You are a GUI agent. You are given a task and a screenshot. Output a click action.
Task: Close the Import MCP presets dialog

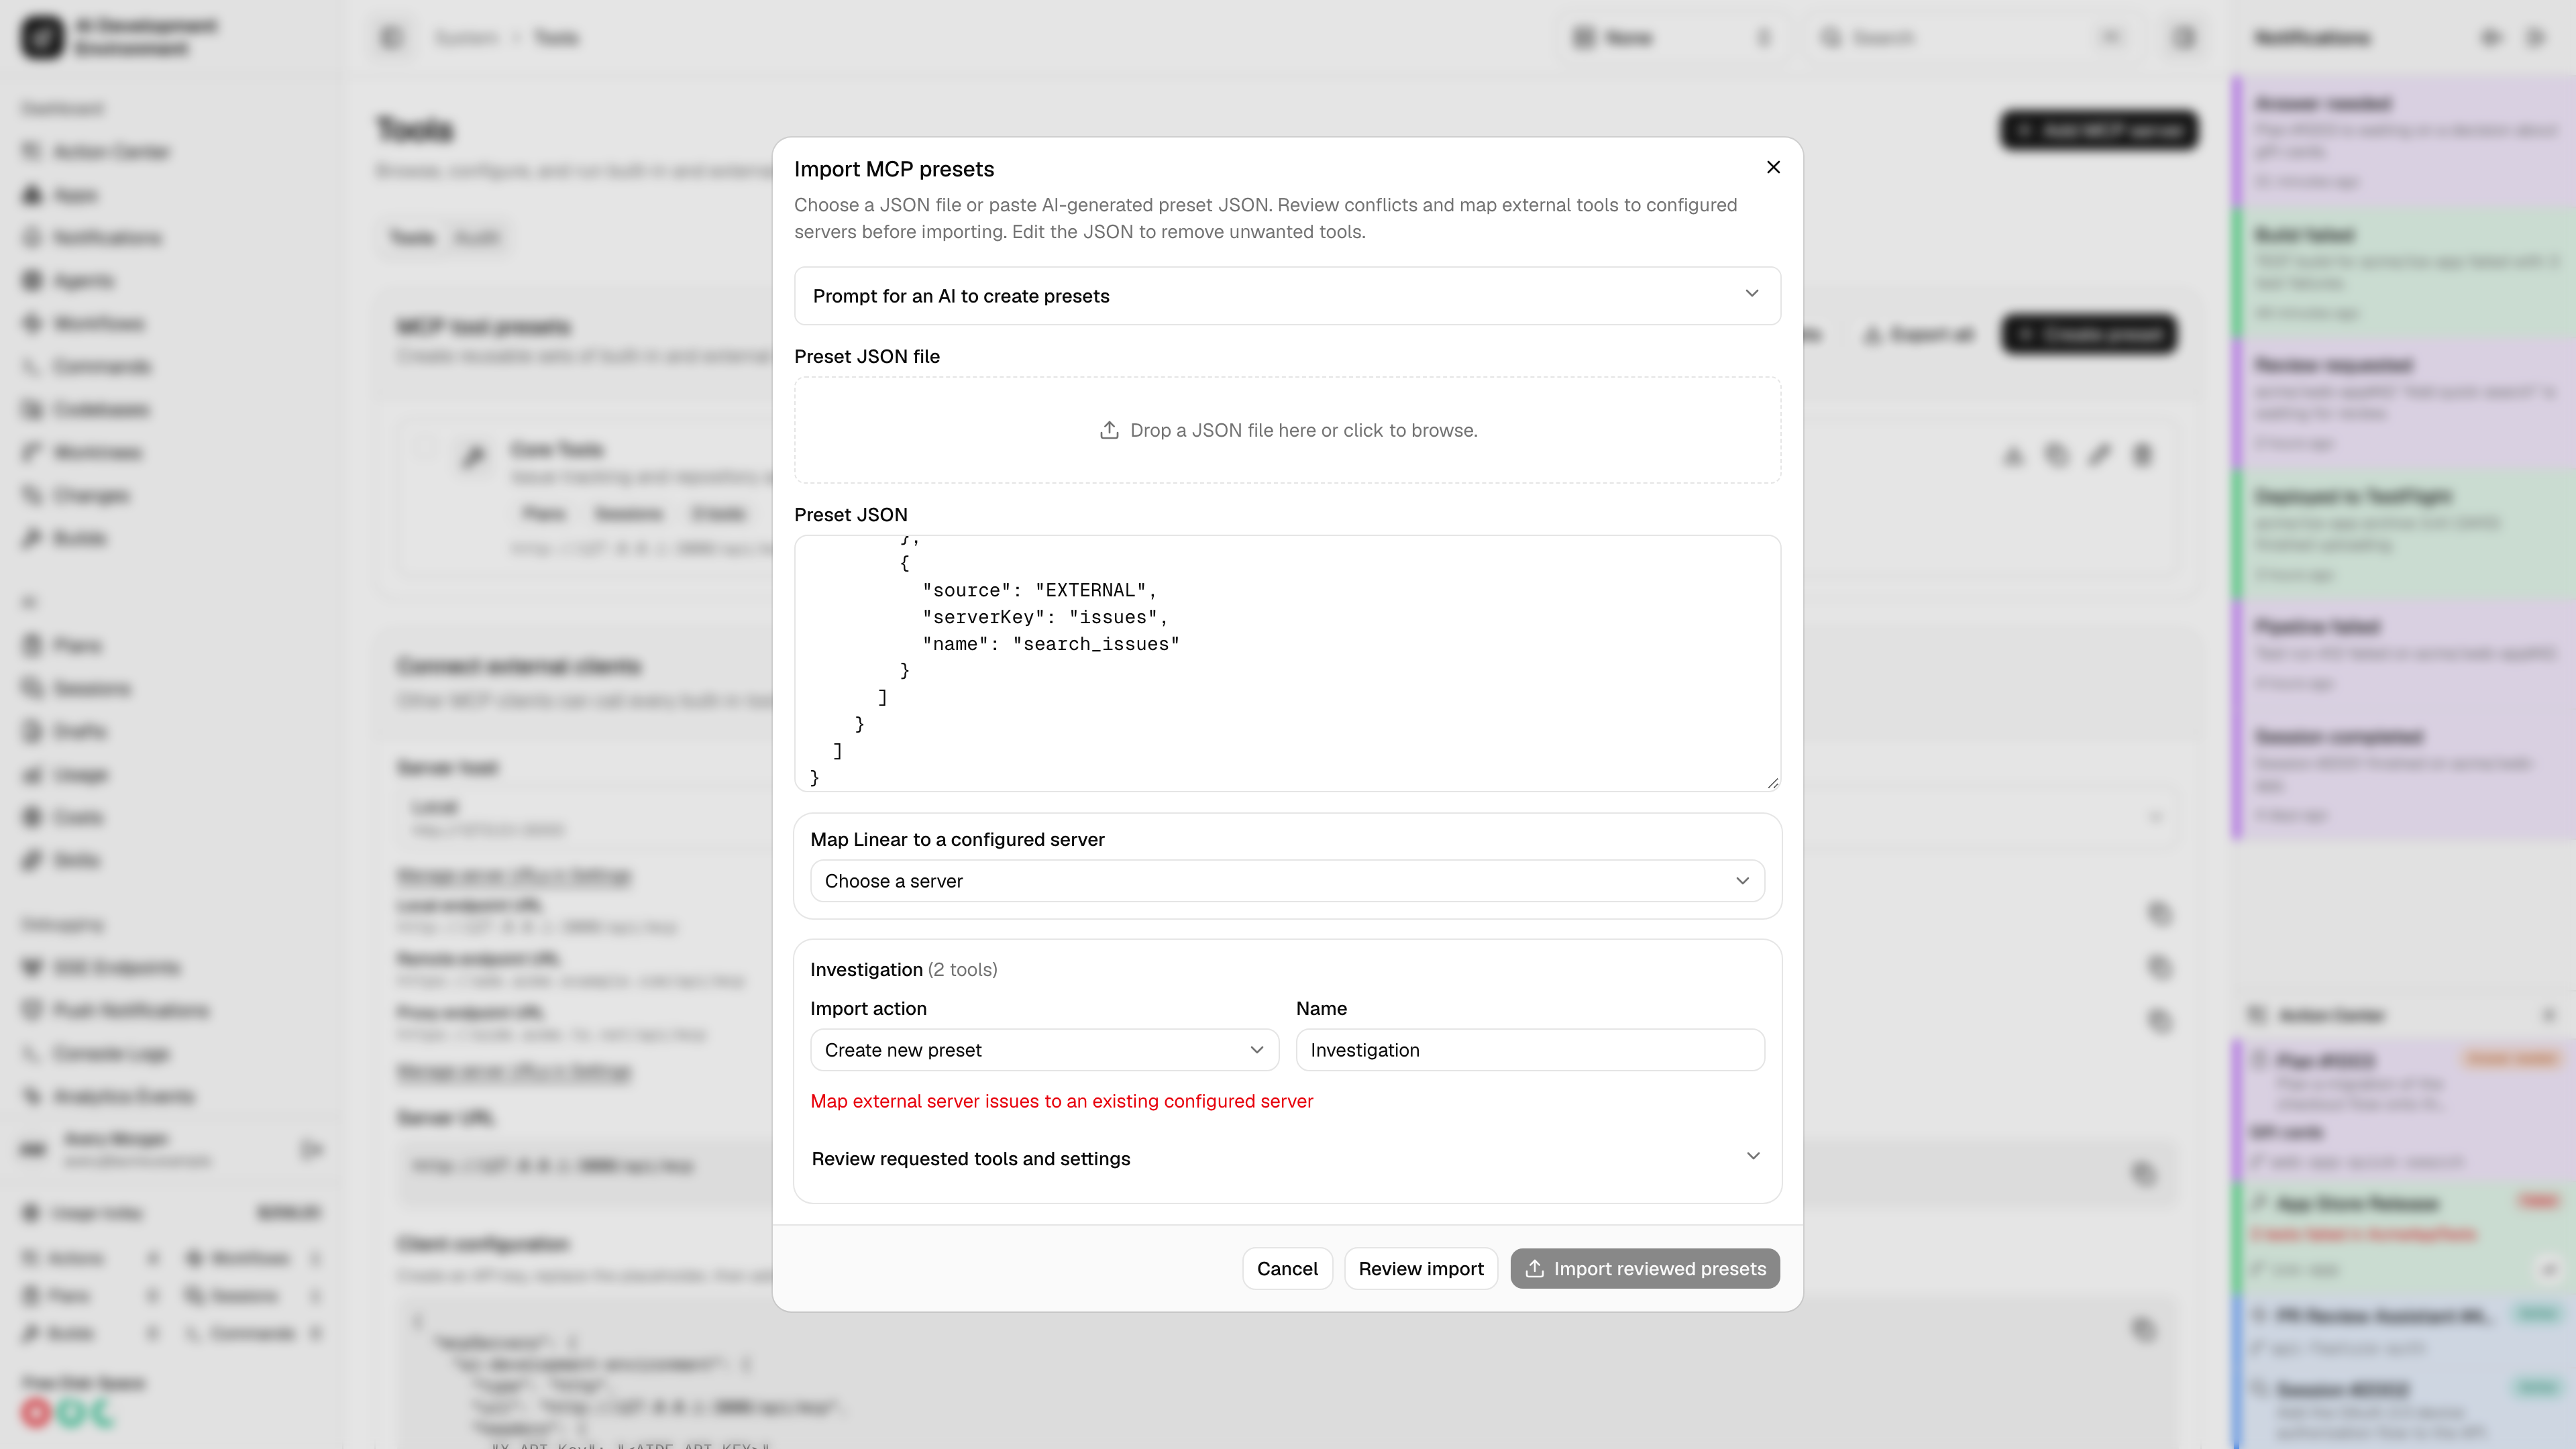(1773, 167)
